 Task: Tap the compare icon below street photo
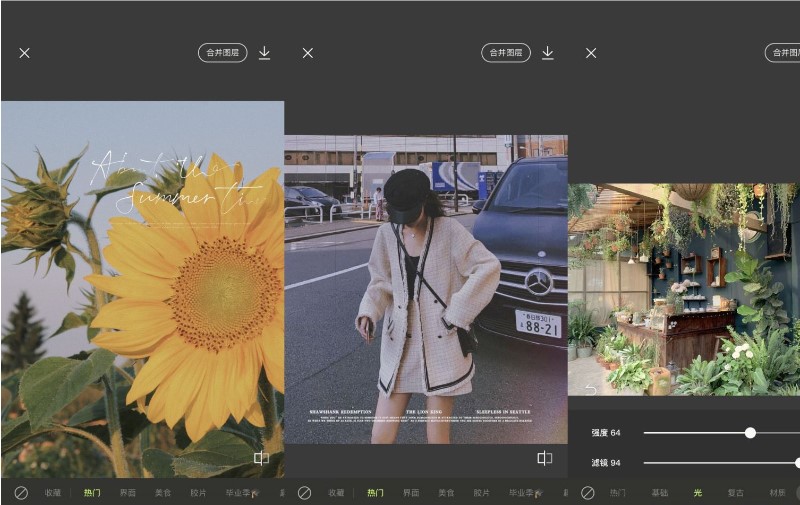coord(544,458)
